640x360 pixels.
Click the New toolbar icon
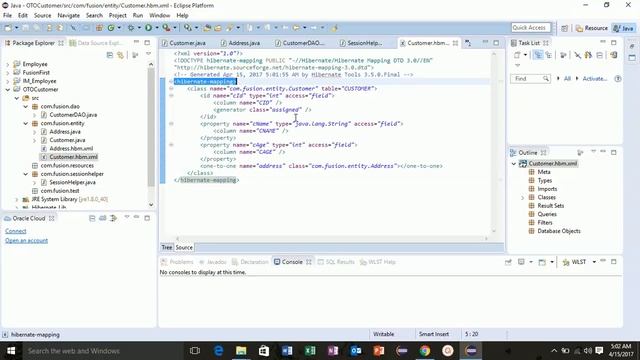point(8,28)
